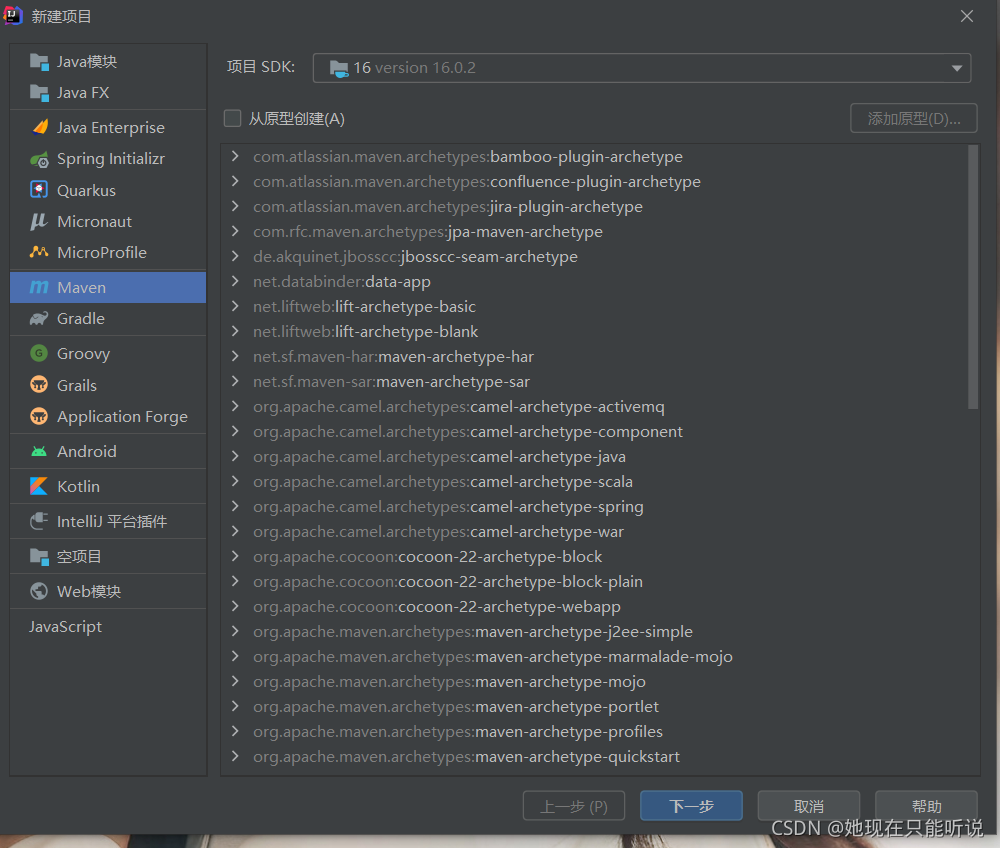Click the SDK folder icon in dropdown
Viewport: 1000px width, 848px height.
click(339, 68)
